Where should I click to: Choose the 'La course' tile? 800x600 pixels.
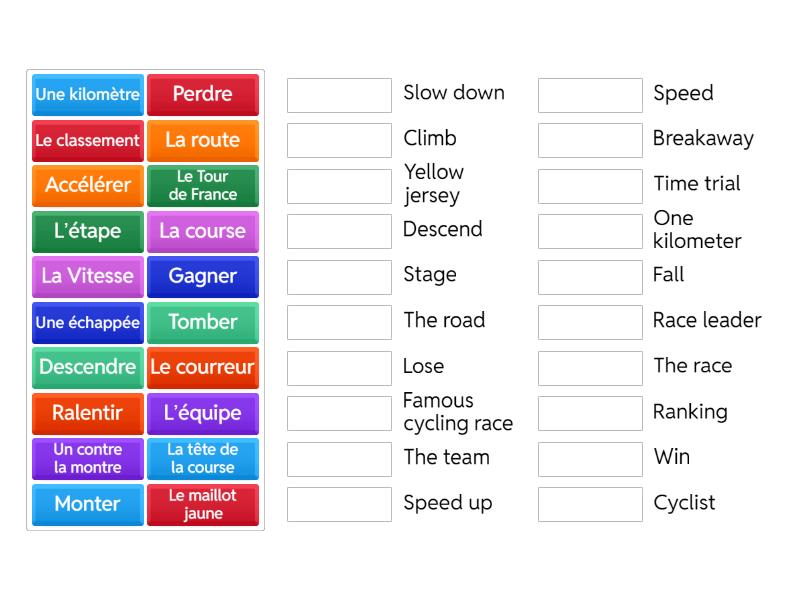[203, 232]
